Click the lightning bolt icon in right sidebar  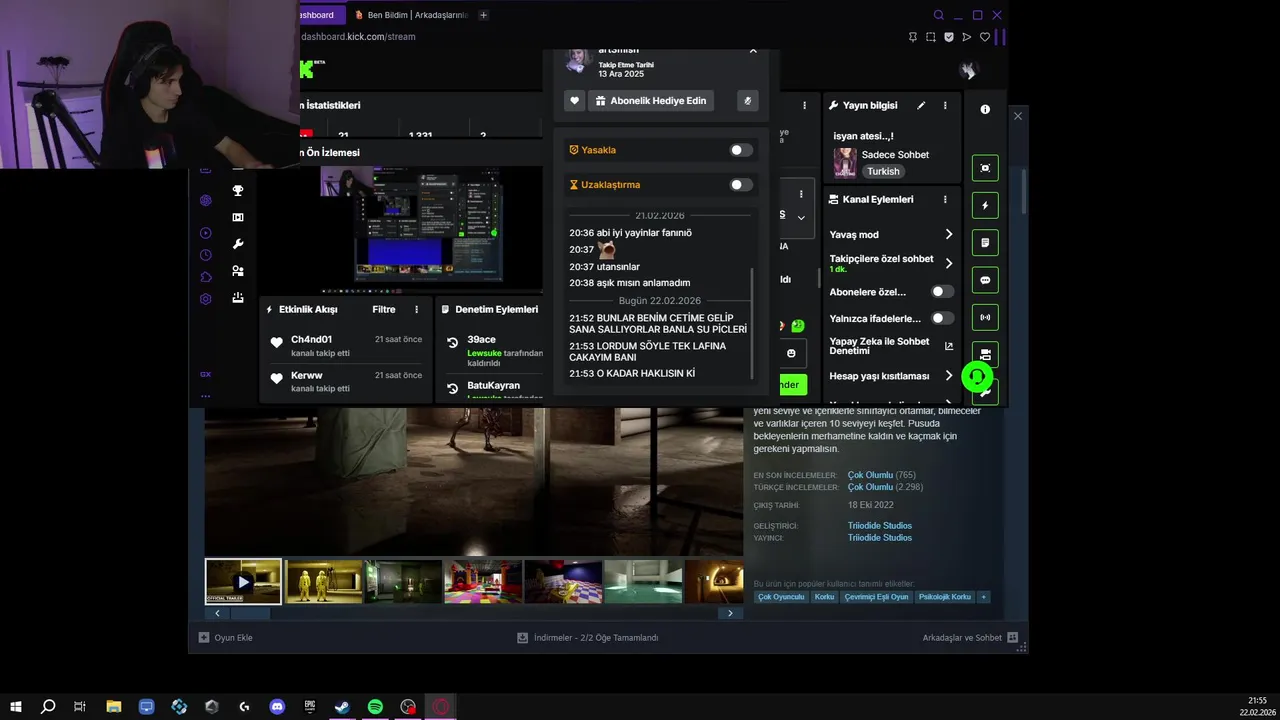[985, 205]
